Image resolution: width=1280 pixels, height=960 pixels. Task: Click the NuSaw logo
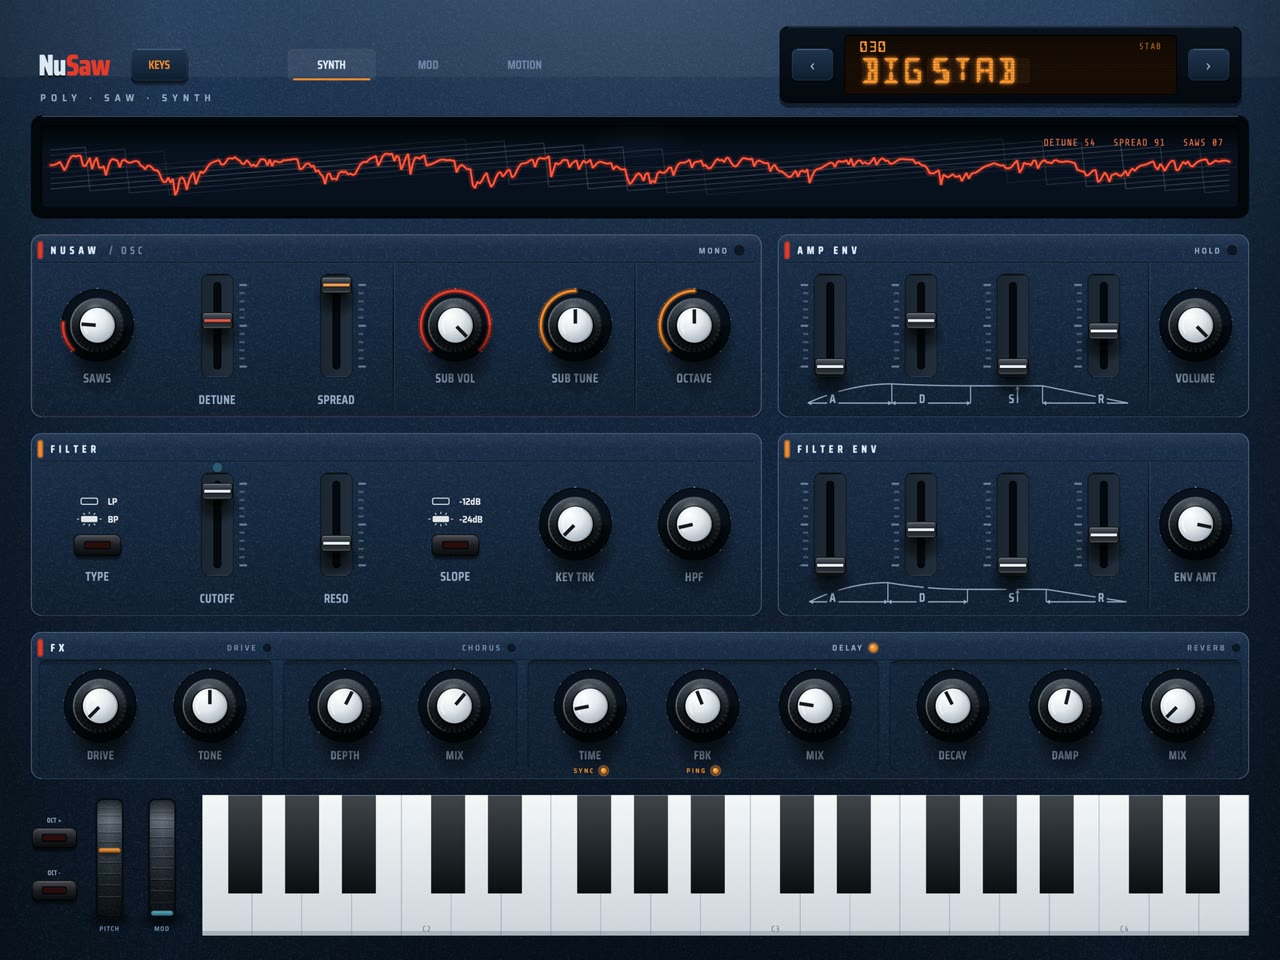pyautogui.click(x=74, y=66)
